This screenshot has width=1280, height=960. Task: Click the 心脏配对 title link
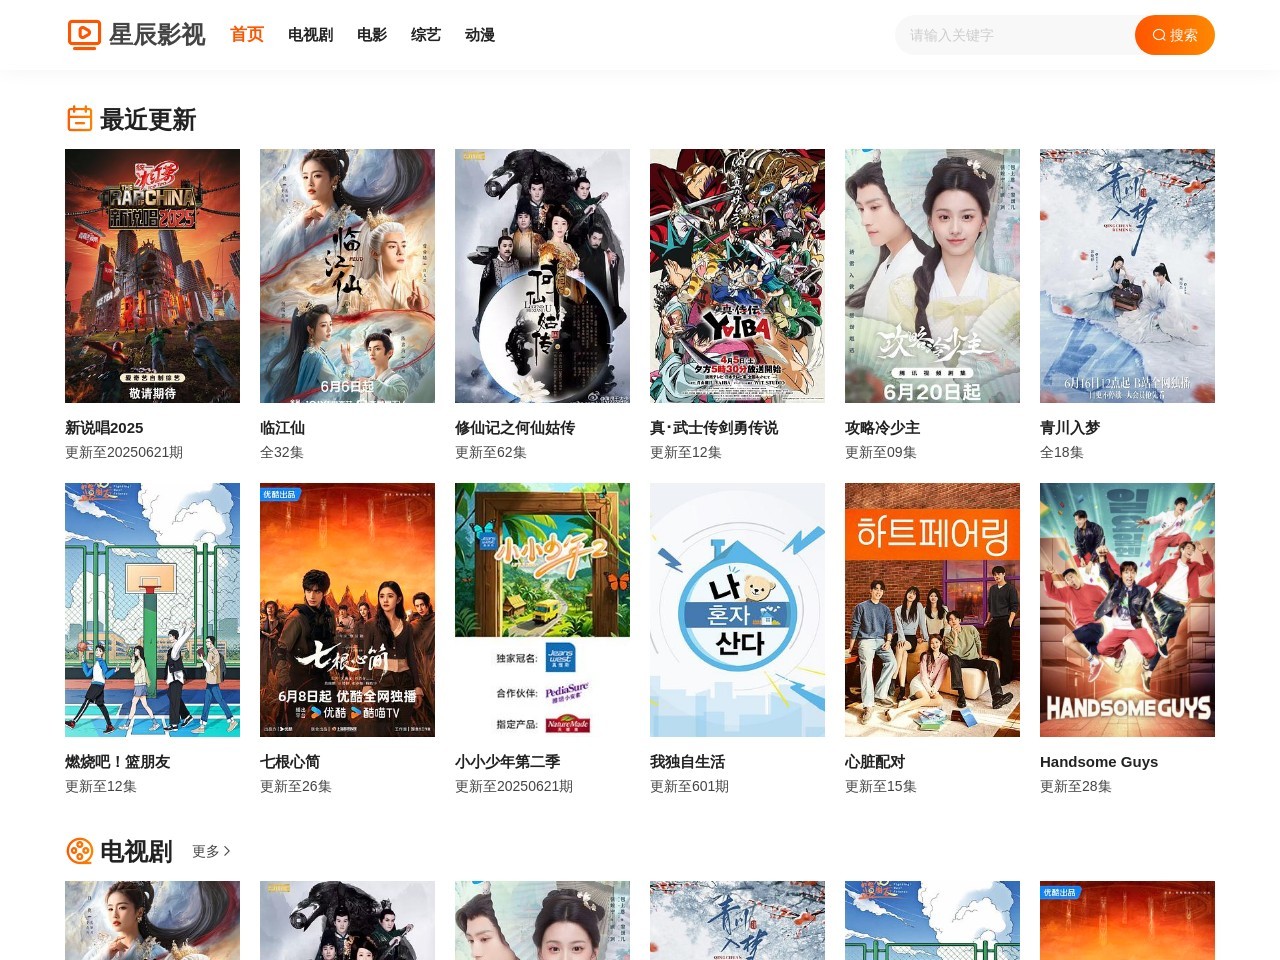point(875,761)
